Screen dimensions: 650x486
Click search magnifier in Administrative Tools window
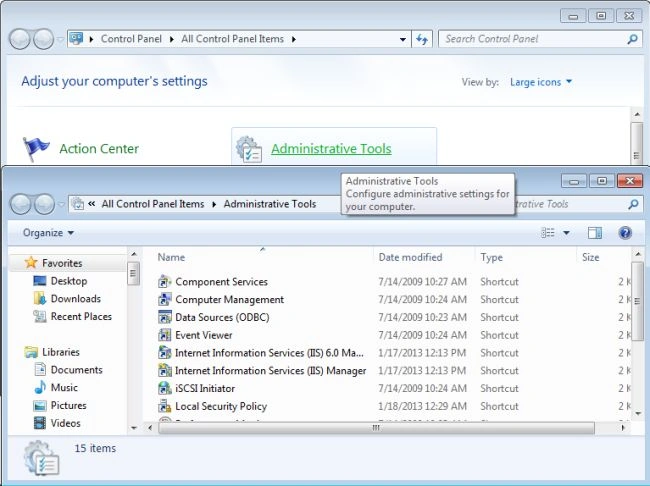pos(633,204)
